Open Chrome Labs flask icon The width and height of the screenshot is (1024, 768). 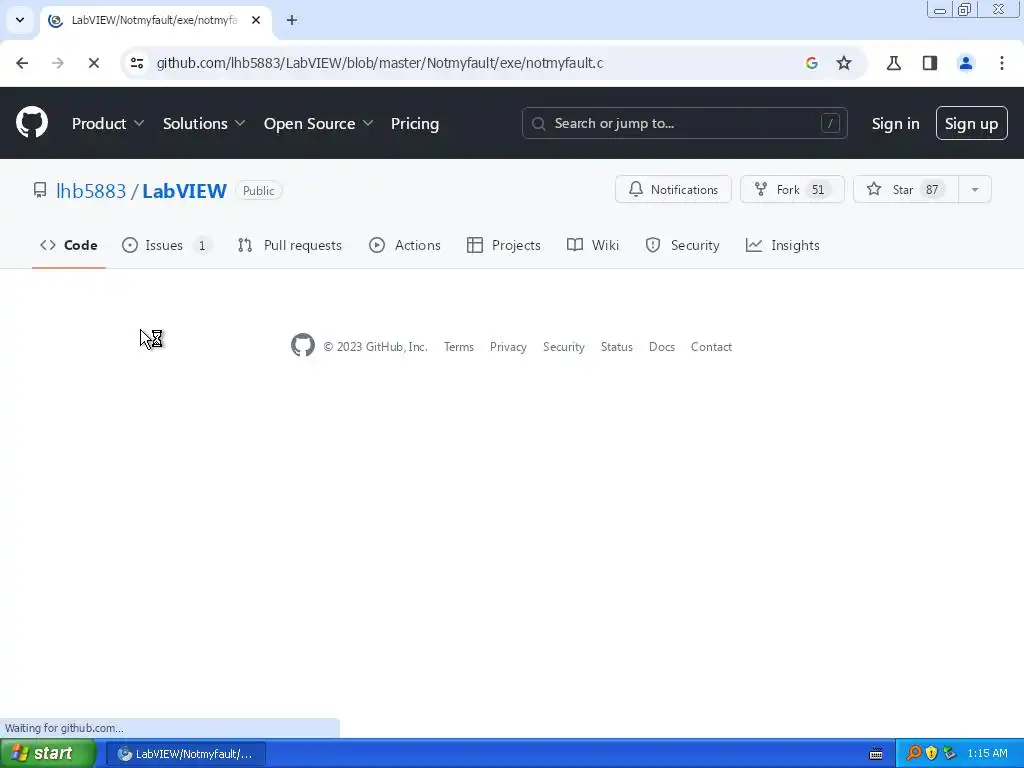[x=893, y=63]
